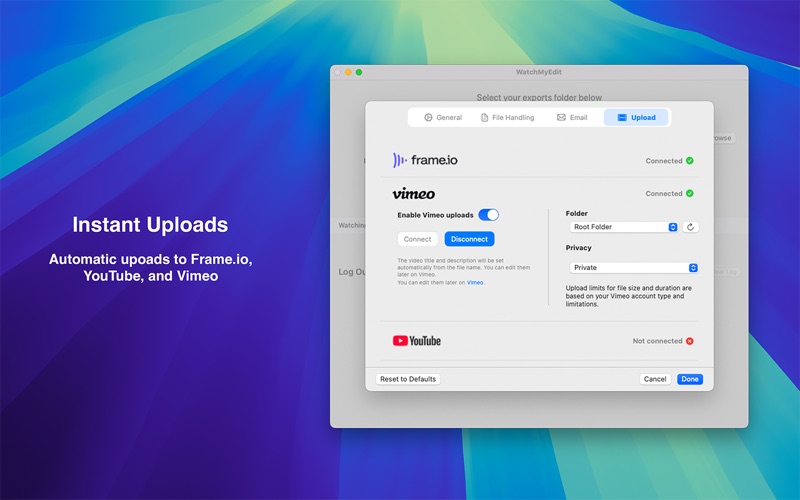
Task: Disconnect the Vimeo account
Action: coord(469,239)
